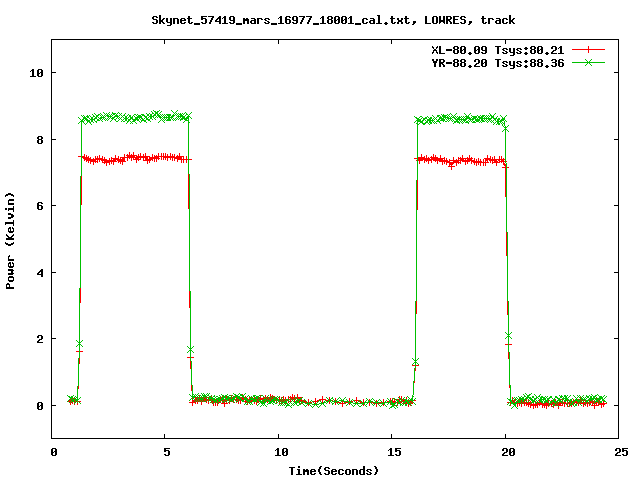Screen dimensions: 640x480
Task: Select the YR-88.20 Tsys:88.36 legend entry
Action: click(x=498, y=63)
